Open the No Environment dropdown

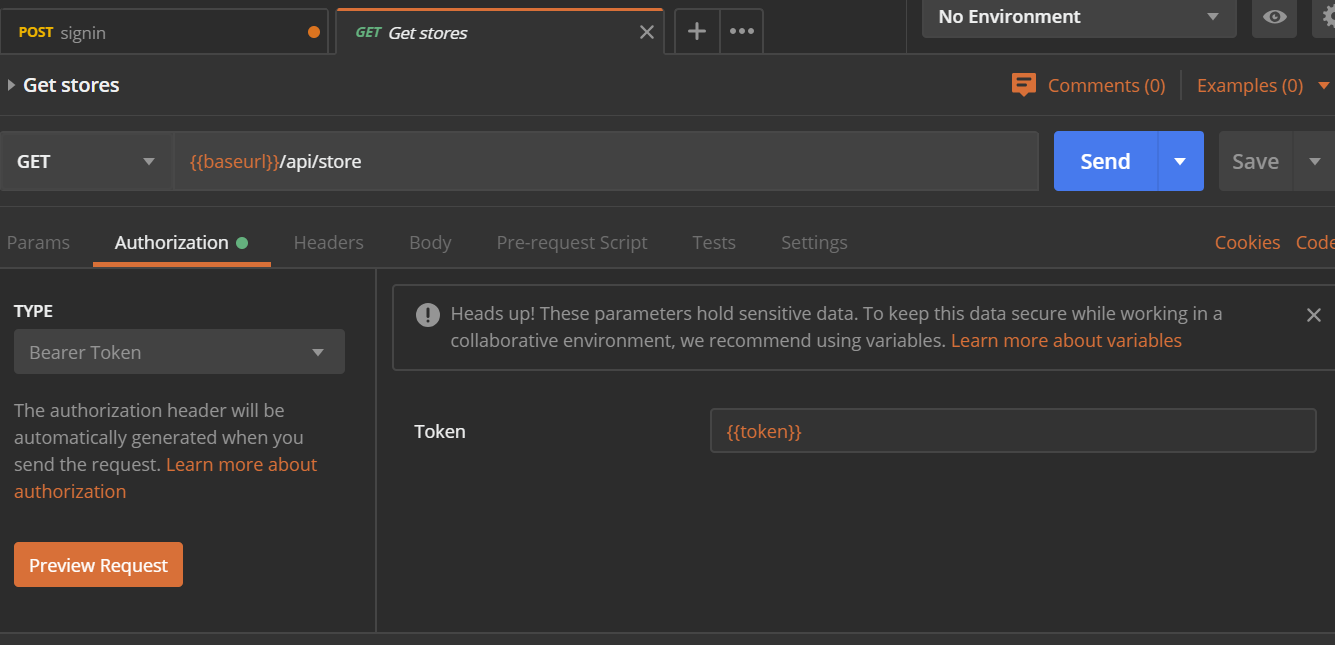pos(1078,17)
